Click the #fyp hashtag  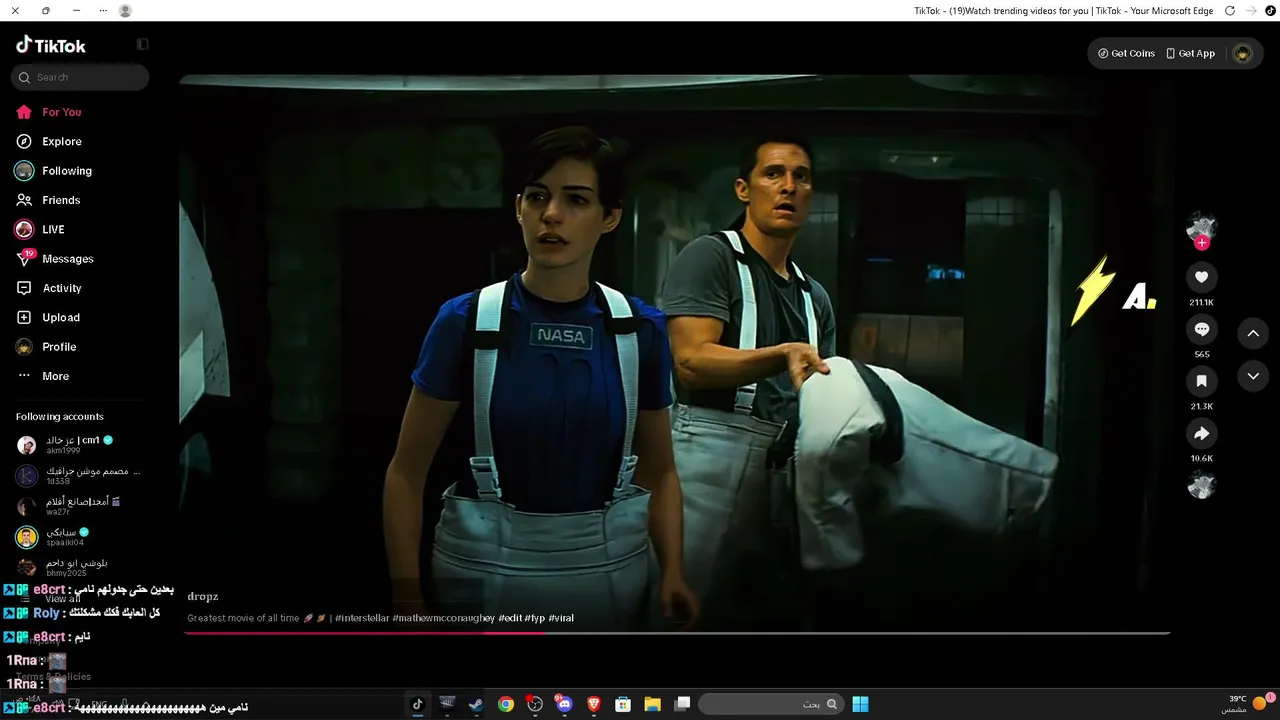535,618
